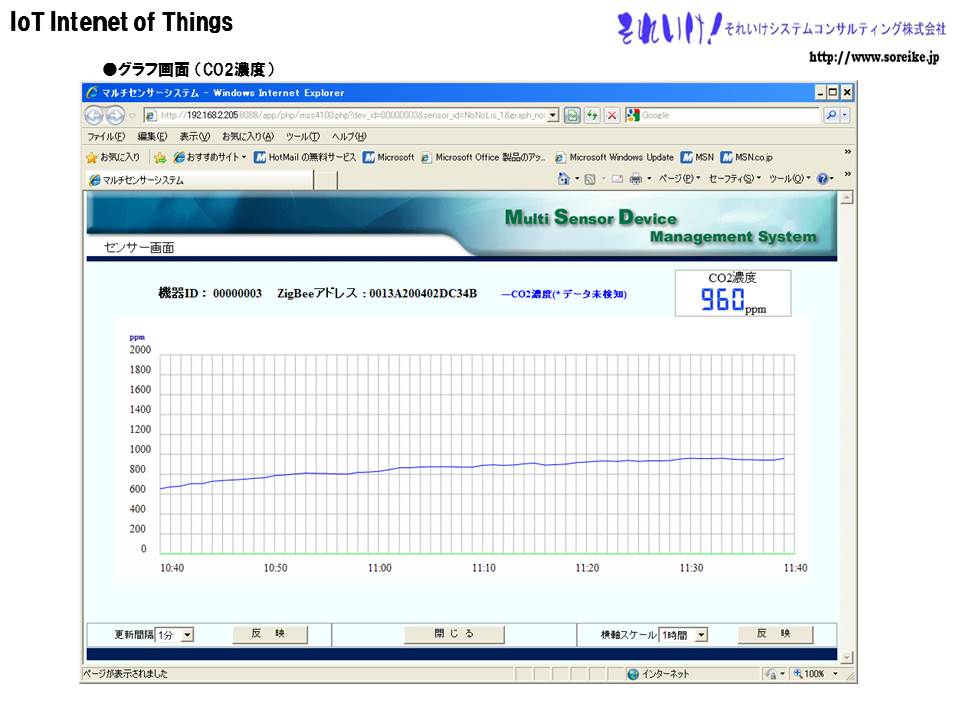Click the red X Stop loading icon

tap(612, 115)
